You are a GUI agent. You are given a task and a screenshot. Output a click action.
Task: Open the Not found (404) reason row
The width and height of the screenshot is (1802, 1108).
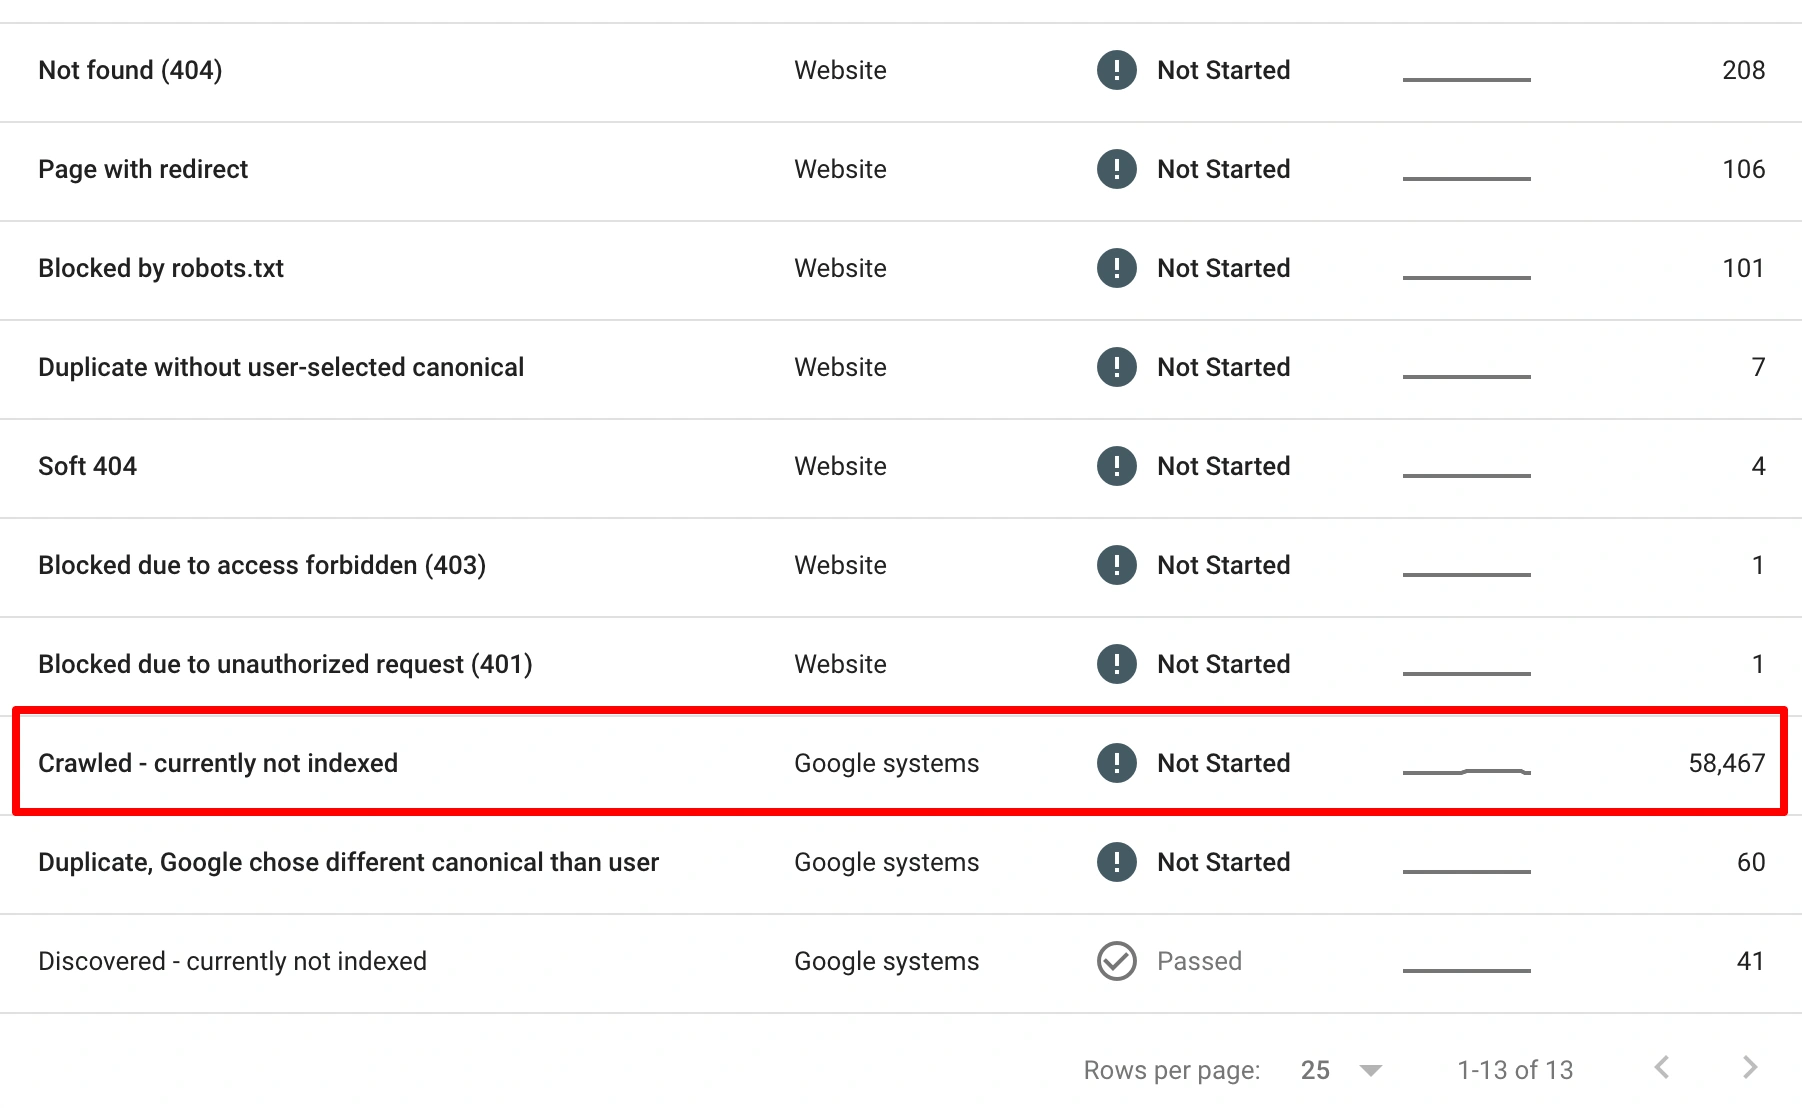click(130, 70)
